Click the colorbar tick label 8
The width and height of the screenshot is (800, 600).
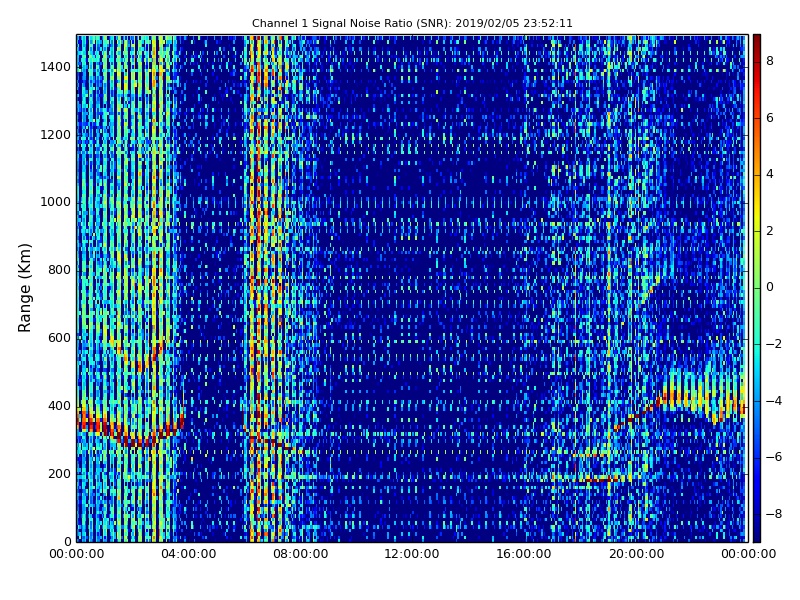click(x=770, y=61)
